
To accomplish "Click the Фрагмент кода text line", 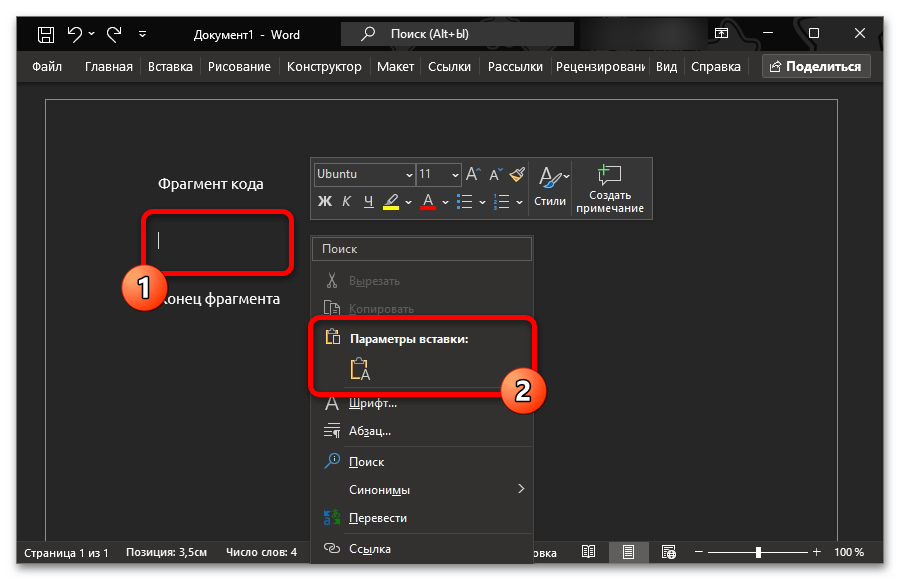I will (211, 184).
